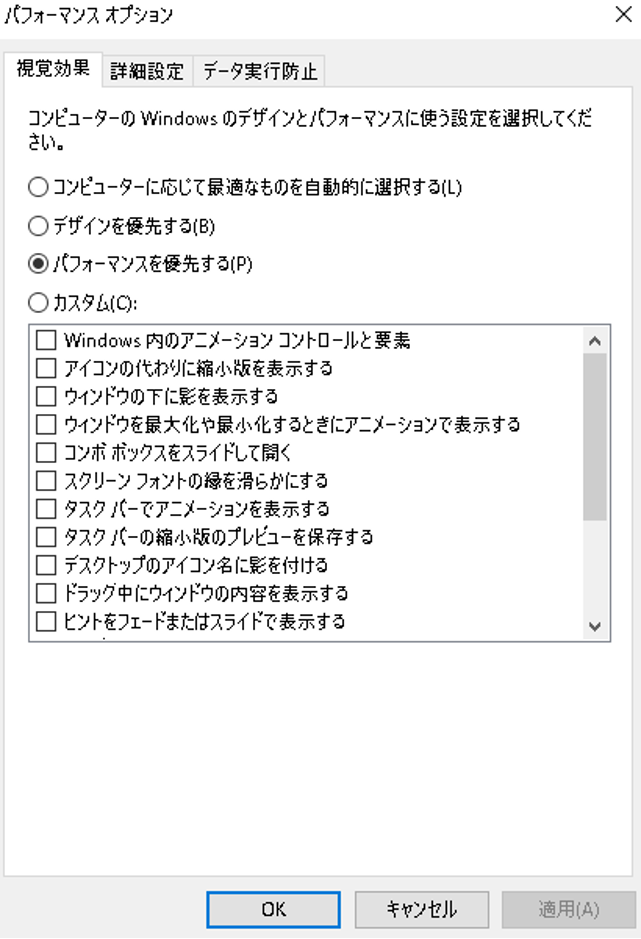Enable コンボ ボックスをスライドして開く option
Image resolution: width=641 pixels, height=939 pixels.
[x=46, y=453]
